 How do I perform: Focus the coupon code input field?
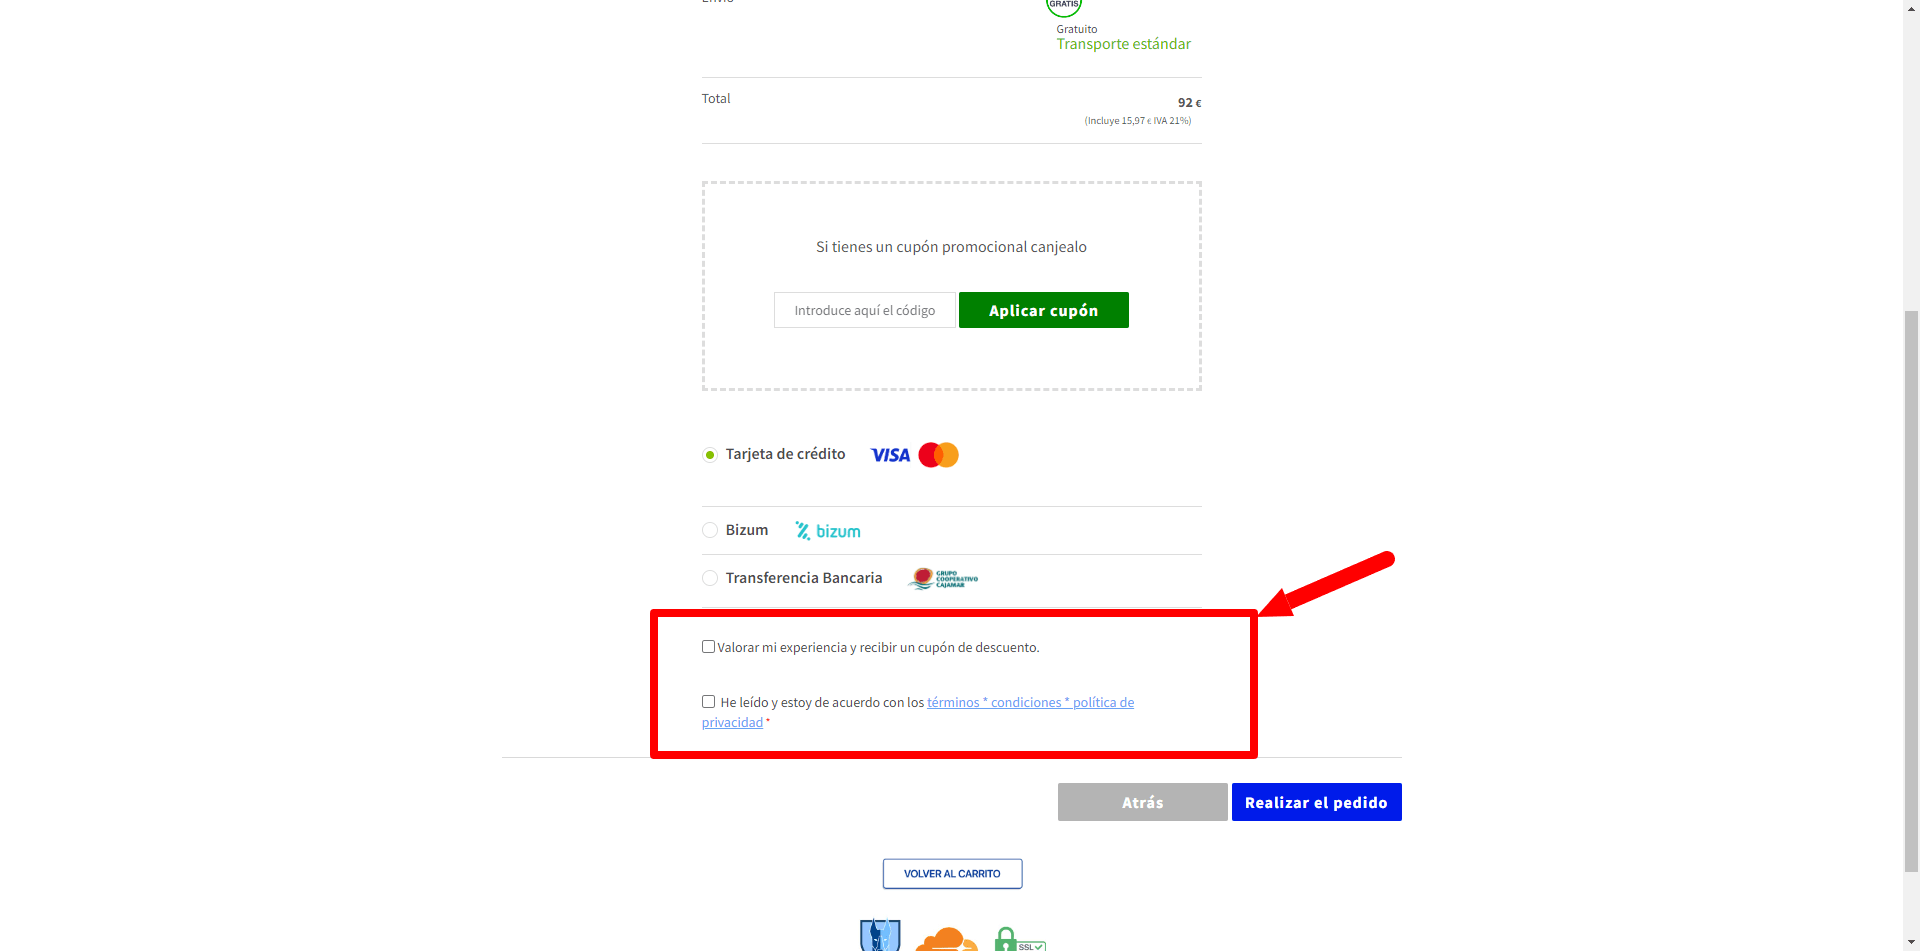[865, 310]
